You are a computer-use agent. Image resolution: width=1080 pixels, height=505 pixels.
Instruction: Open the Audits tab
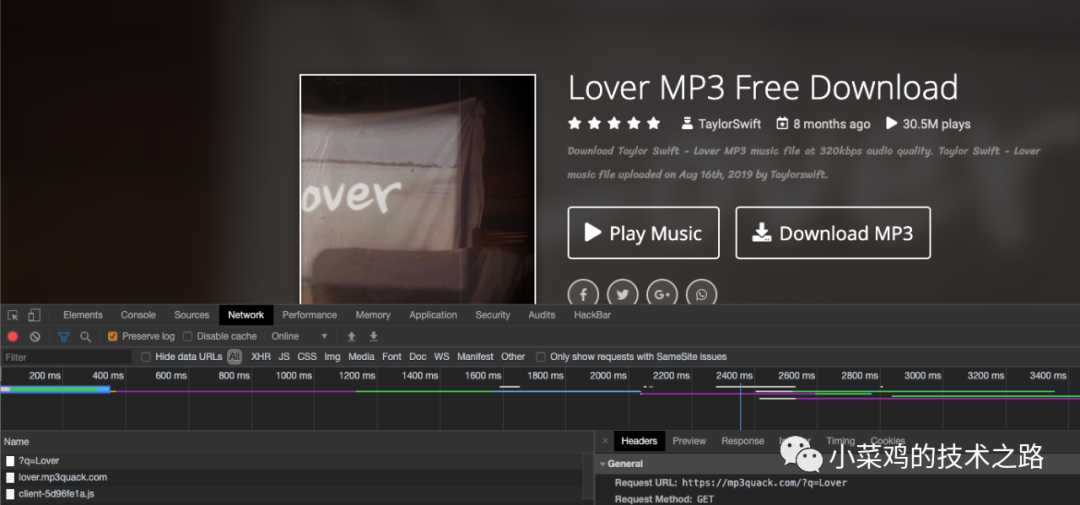(x=541, y=315)
